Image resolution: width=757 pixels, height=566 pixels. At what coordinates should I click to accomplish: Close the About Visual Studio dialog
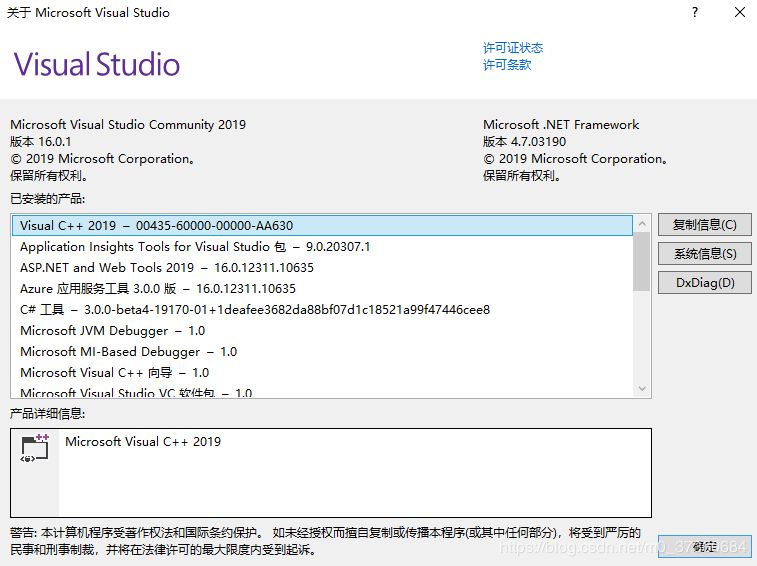pos(739,13)
